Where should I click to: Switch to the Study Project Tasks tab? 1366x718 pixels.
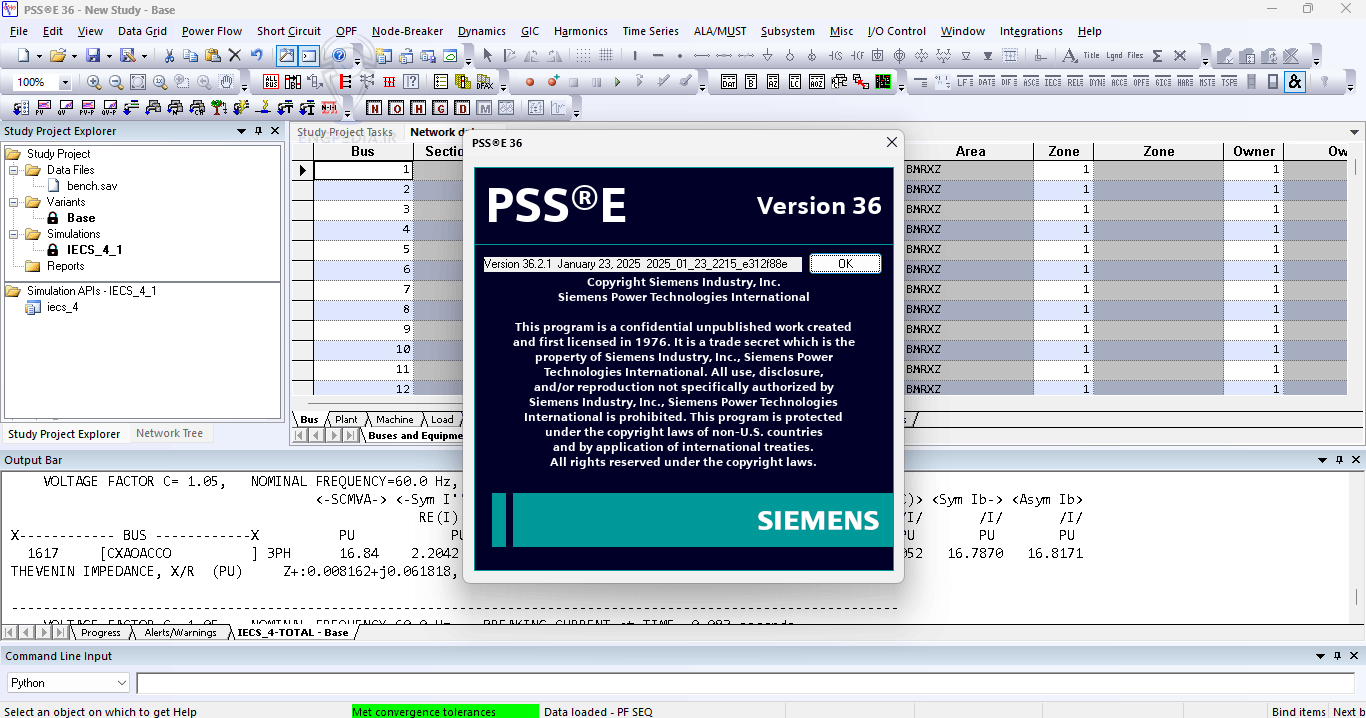tap(345, 132)
